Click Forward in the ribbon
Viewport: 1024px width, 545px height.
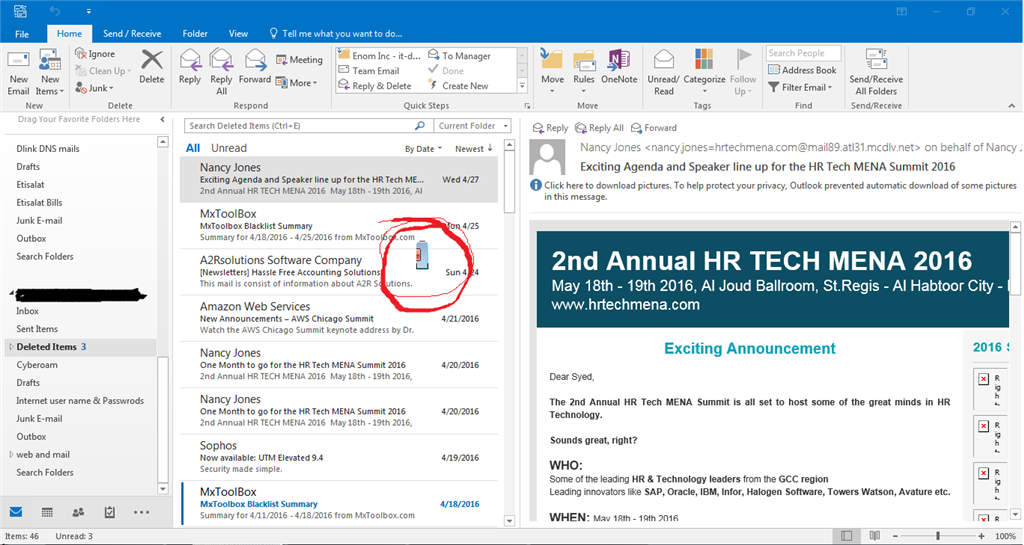click(x=255, y=67)
